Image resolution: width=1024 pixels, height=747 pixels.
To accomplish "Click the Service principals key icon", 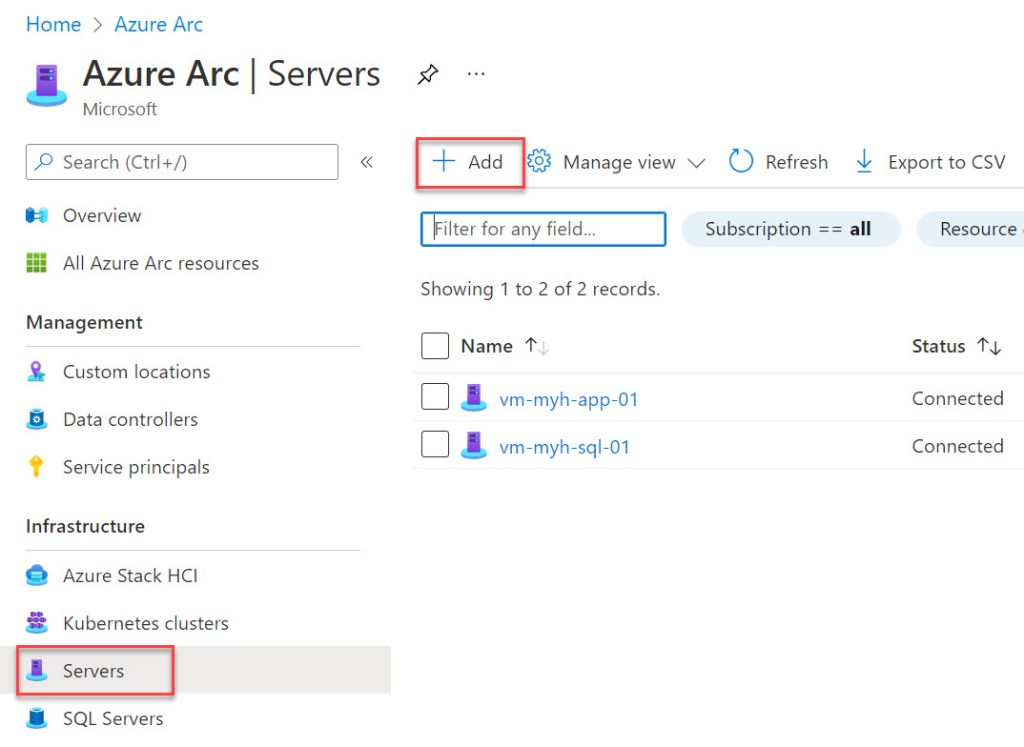I will (x=37, y=467).
